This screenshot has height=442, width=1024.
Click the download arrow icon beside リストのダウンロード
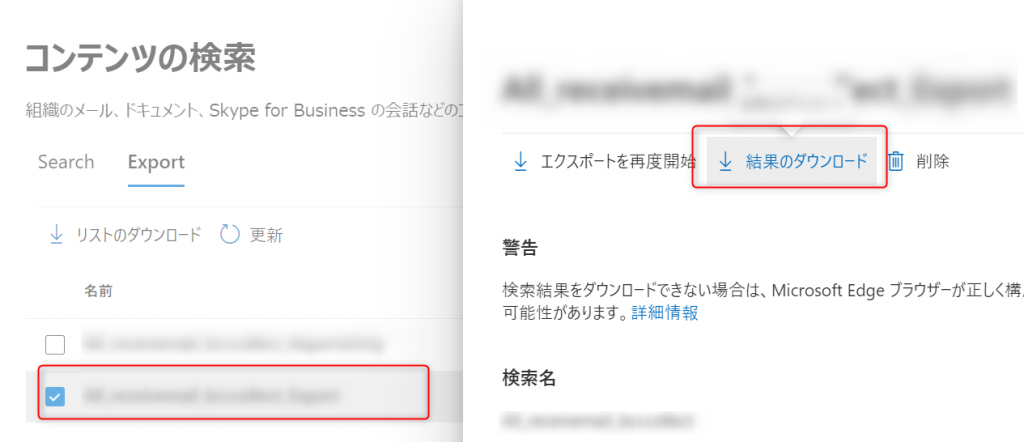(57, 235)
